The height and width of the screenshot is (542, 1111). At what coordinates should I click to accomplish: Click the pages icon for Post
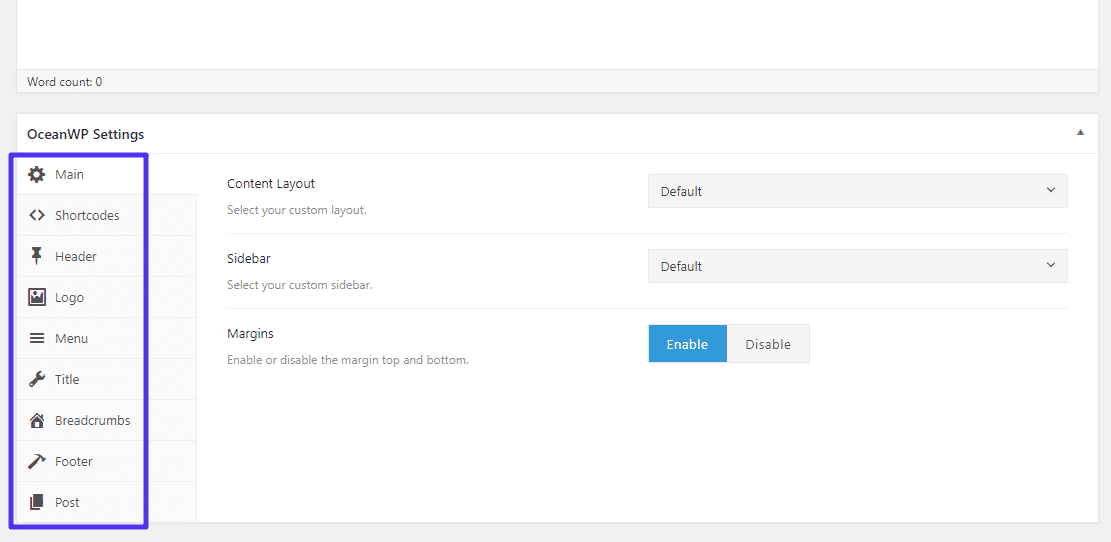(37, 503)
